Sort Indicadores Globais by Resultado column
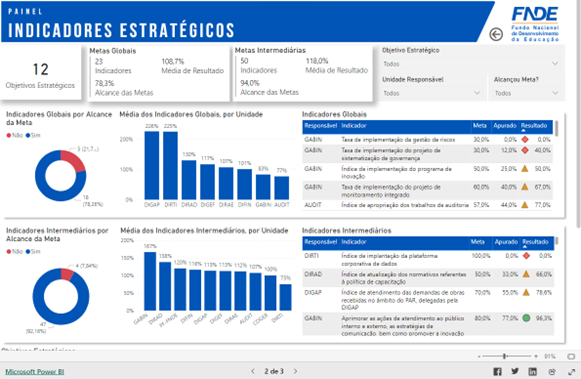Image resolution: width=581 pixels, height=379 pixels. 534,126
